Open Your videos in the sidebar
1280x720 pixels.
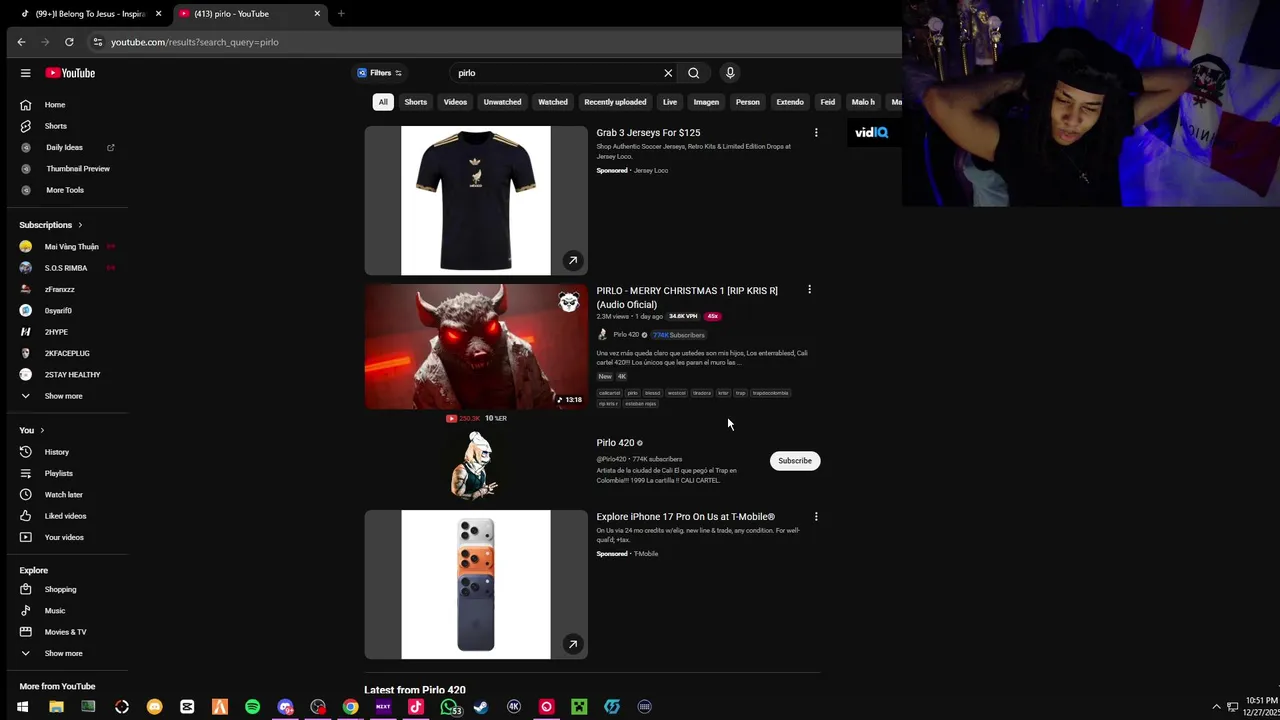click(64, 538)
